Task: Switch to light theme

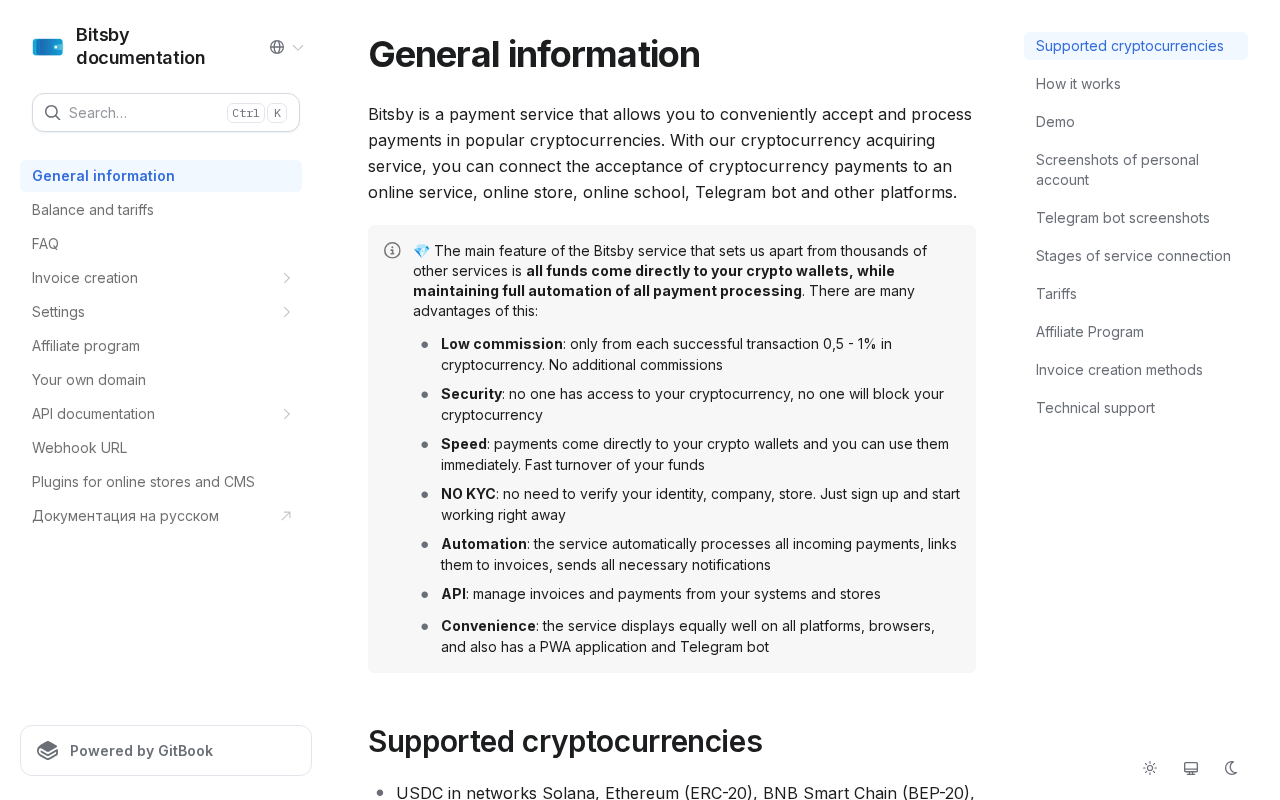Action: (x=1150, y=768)
